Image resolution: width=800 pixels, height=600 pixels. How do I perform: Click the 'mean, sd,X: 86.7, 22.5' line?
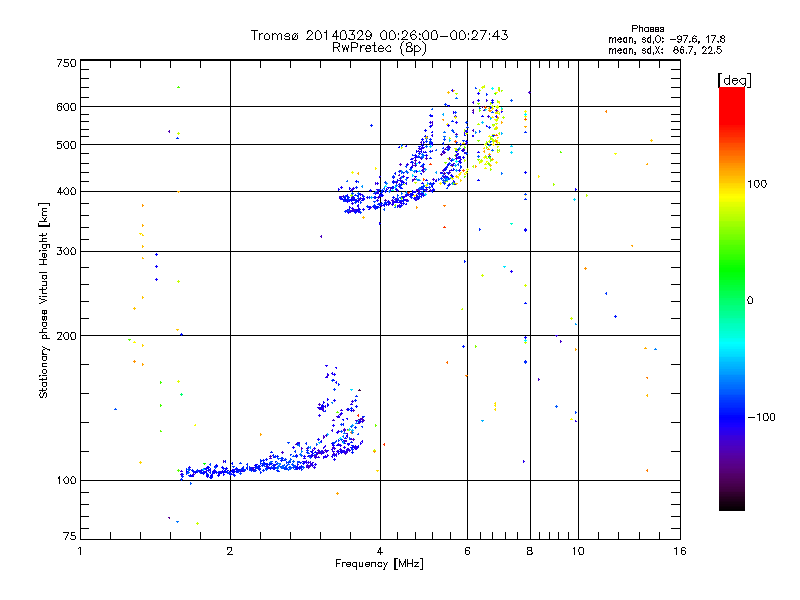click(x=665, y=50)
